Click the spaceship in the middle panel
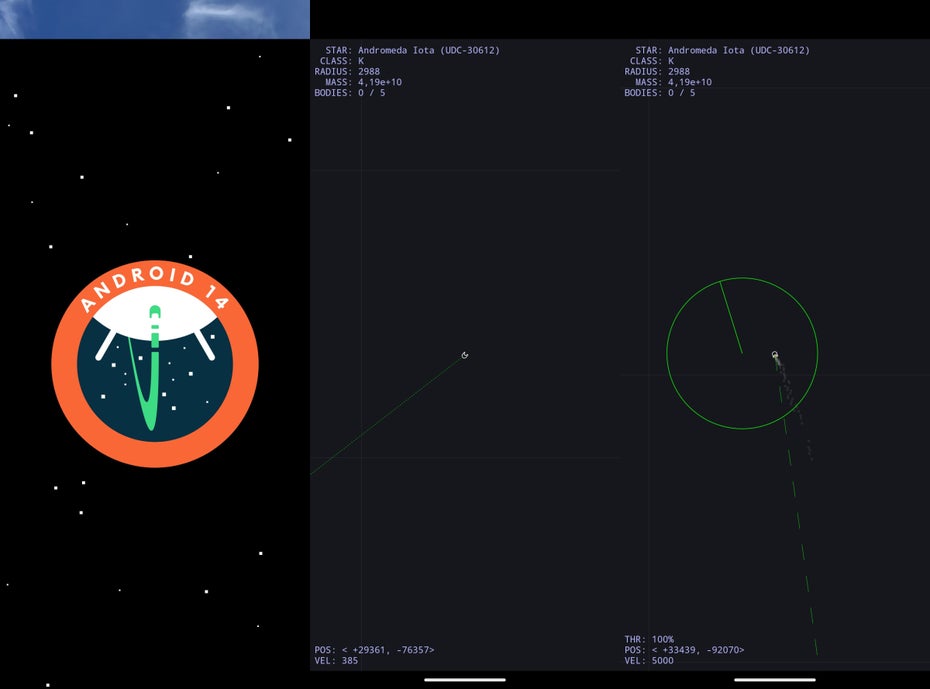930x689 pixels. (x=464, y=355)
